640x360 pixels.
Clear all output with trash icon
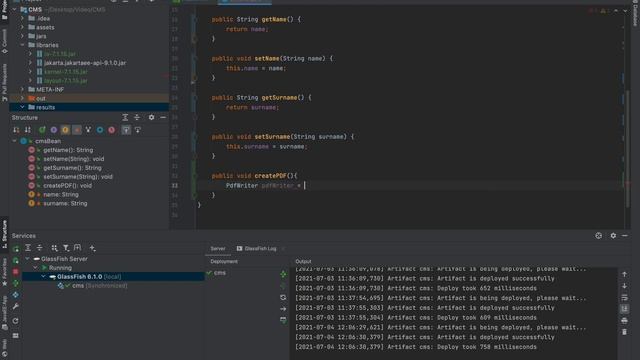pyautogui.click(x=624, y=332)
